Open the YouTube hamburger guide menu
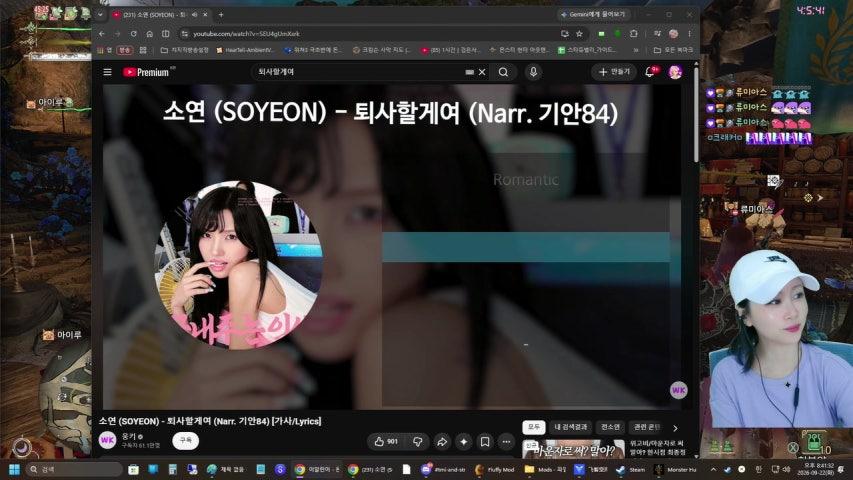 [x=108, y=72]
